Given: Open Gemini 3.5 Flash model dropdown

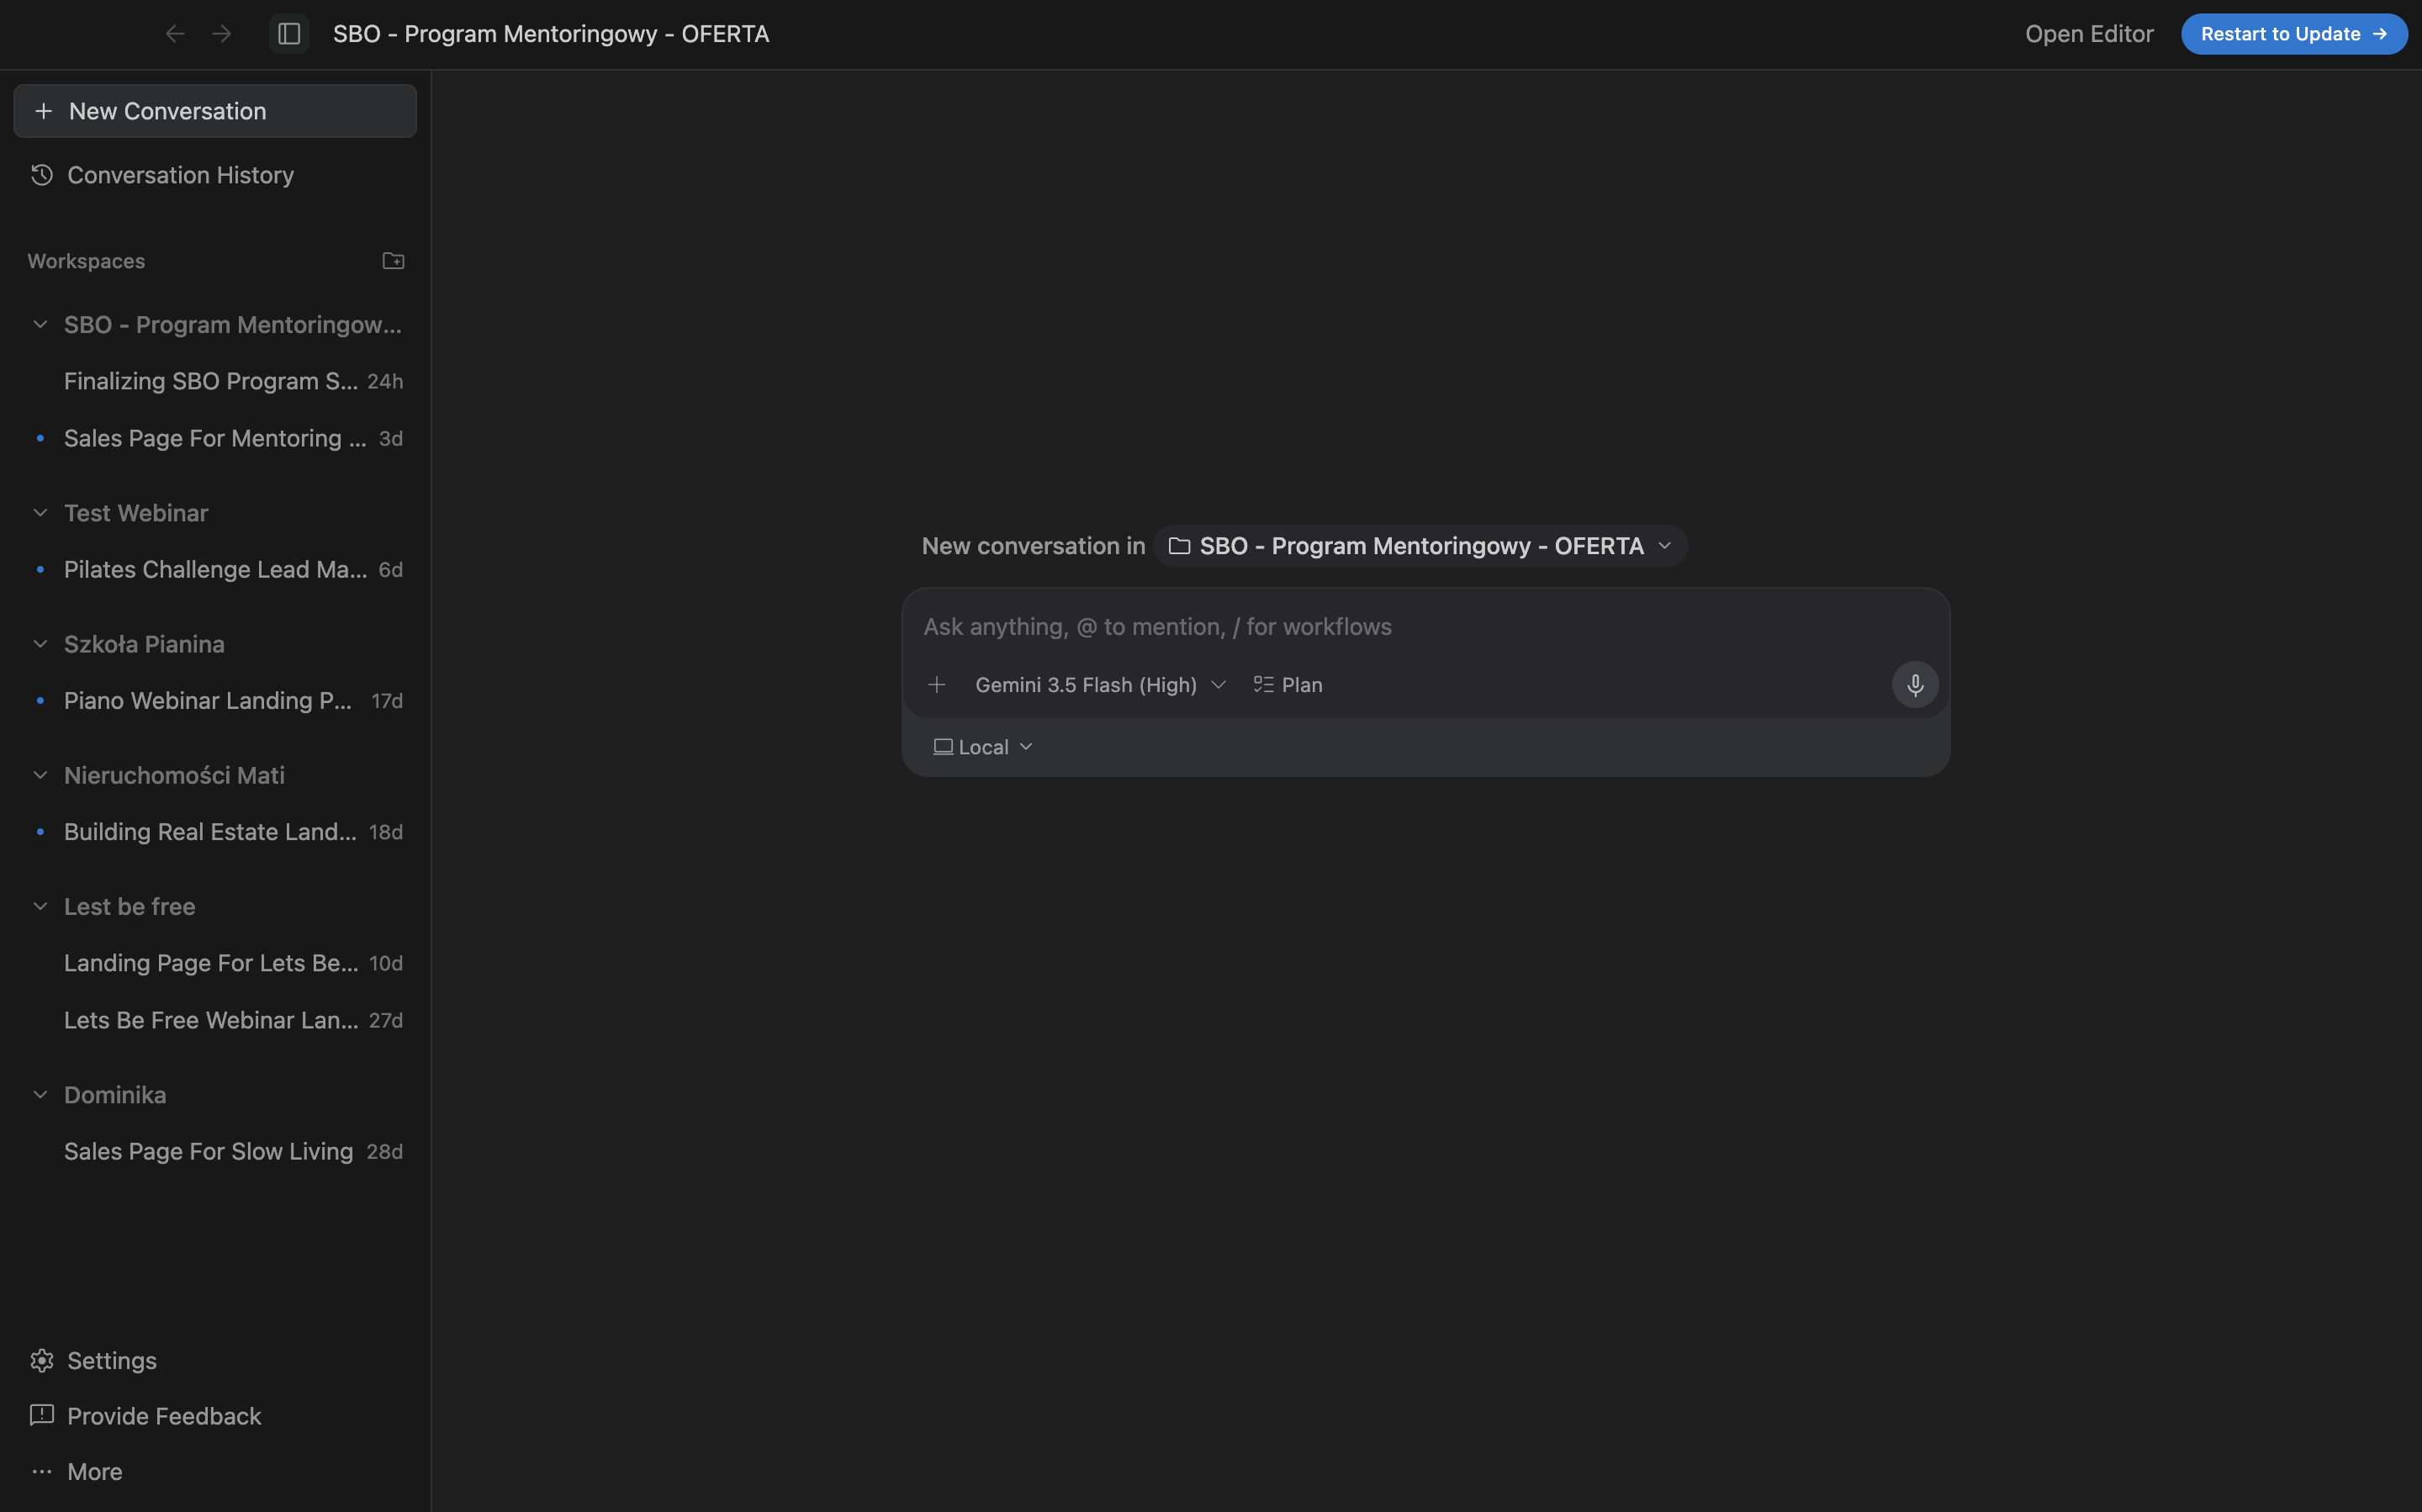Looking at the screenshot, I should click(1100, 685).
